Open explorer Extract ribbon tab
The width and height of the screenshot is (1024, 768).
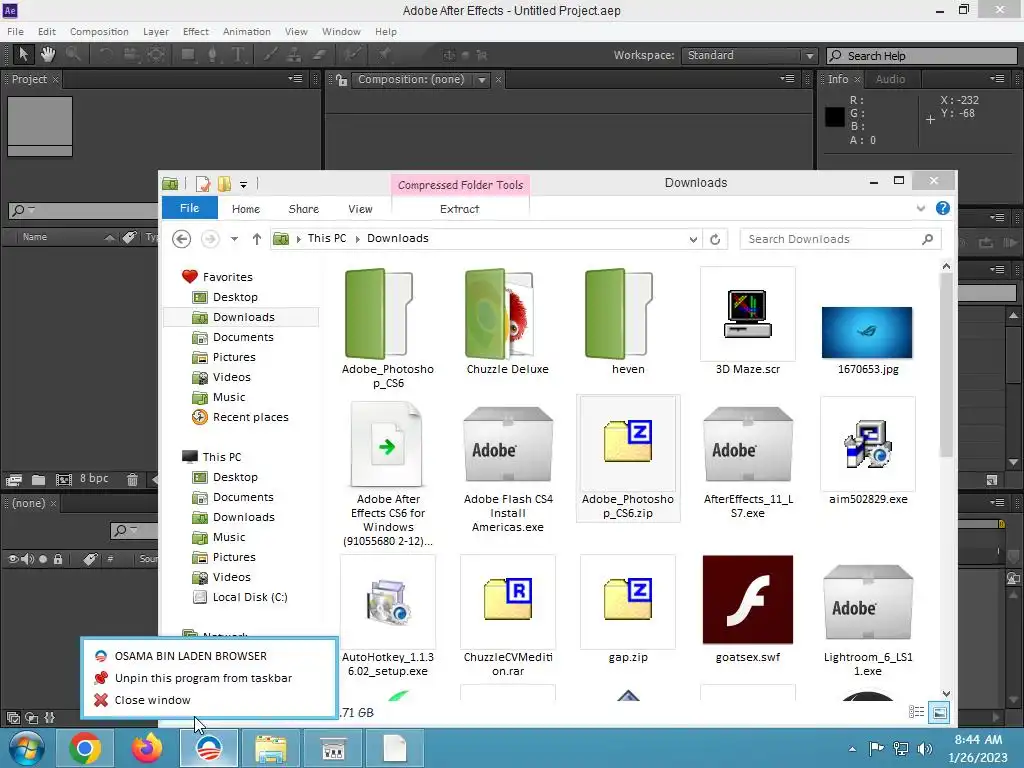(459, 209)
